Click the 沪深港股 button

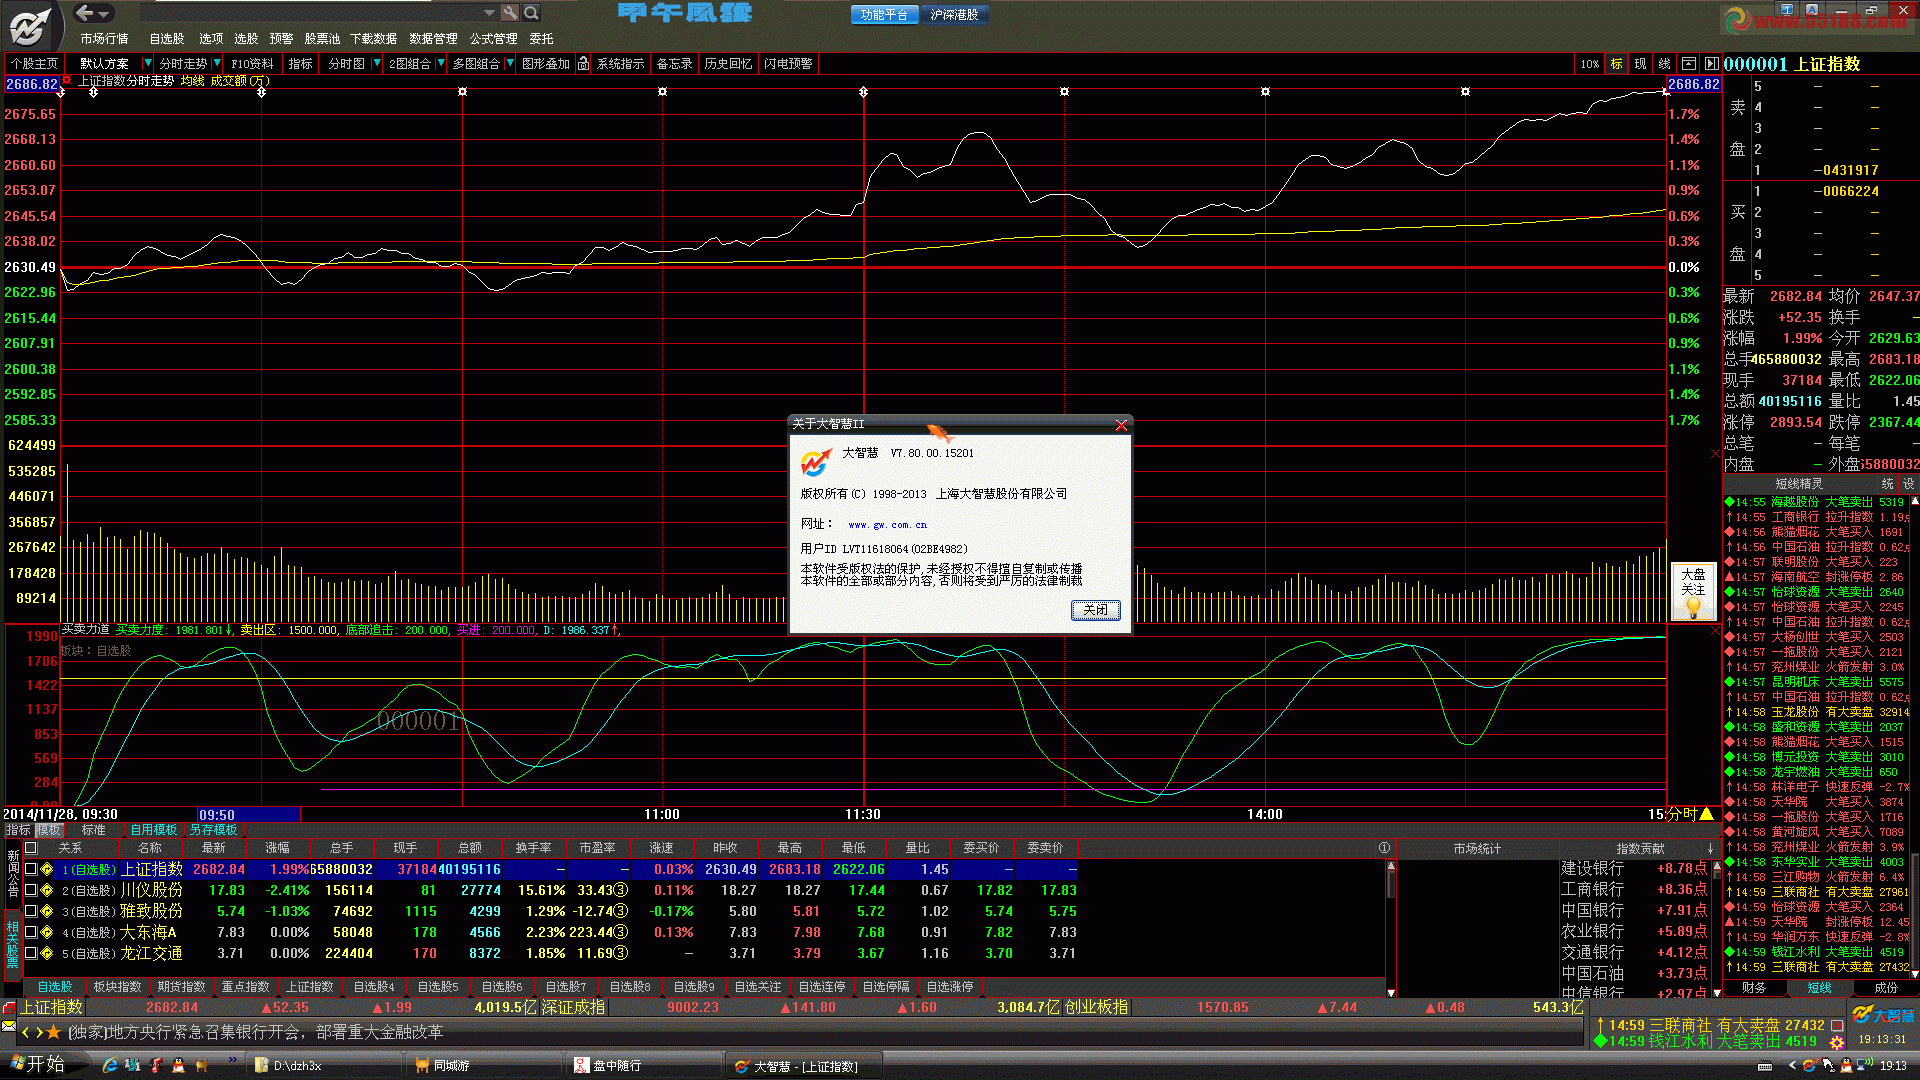tap(954, 14)
